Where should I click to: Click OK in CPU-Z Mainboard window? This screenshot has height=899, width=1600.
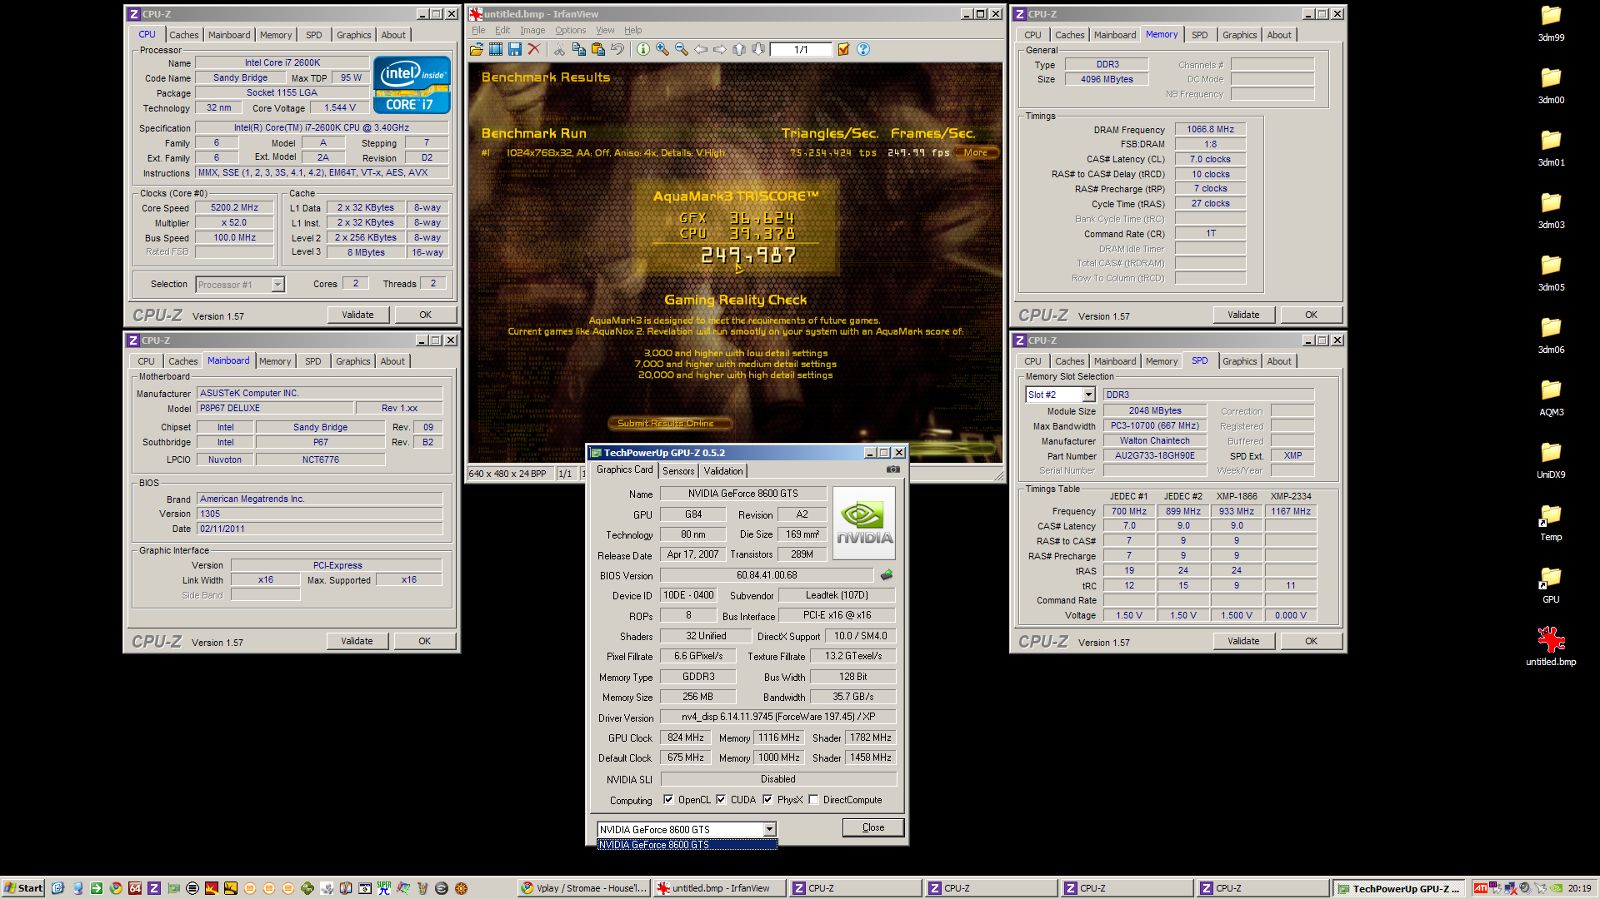(x=425, y=641)
